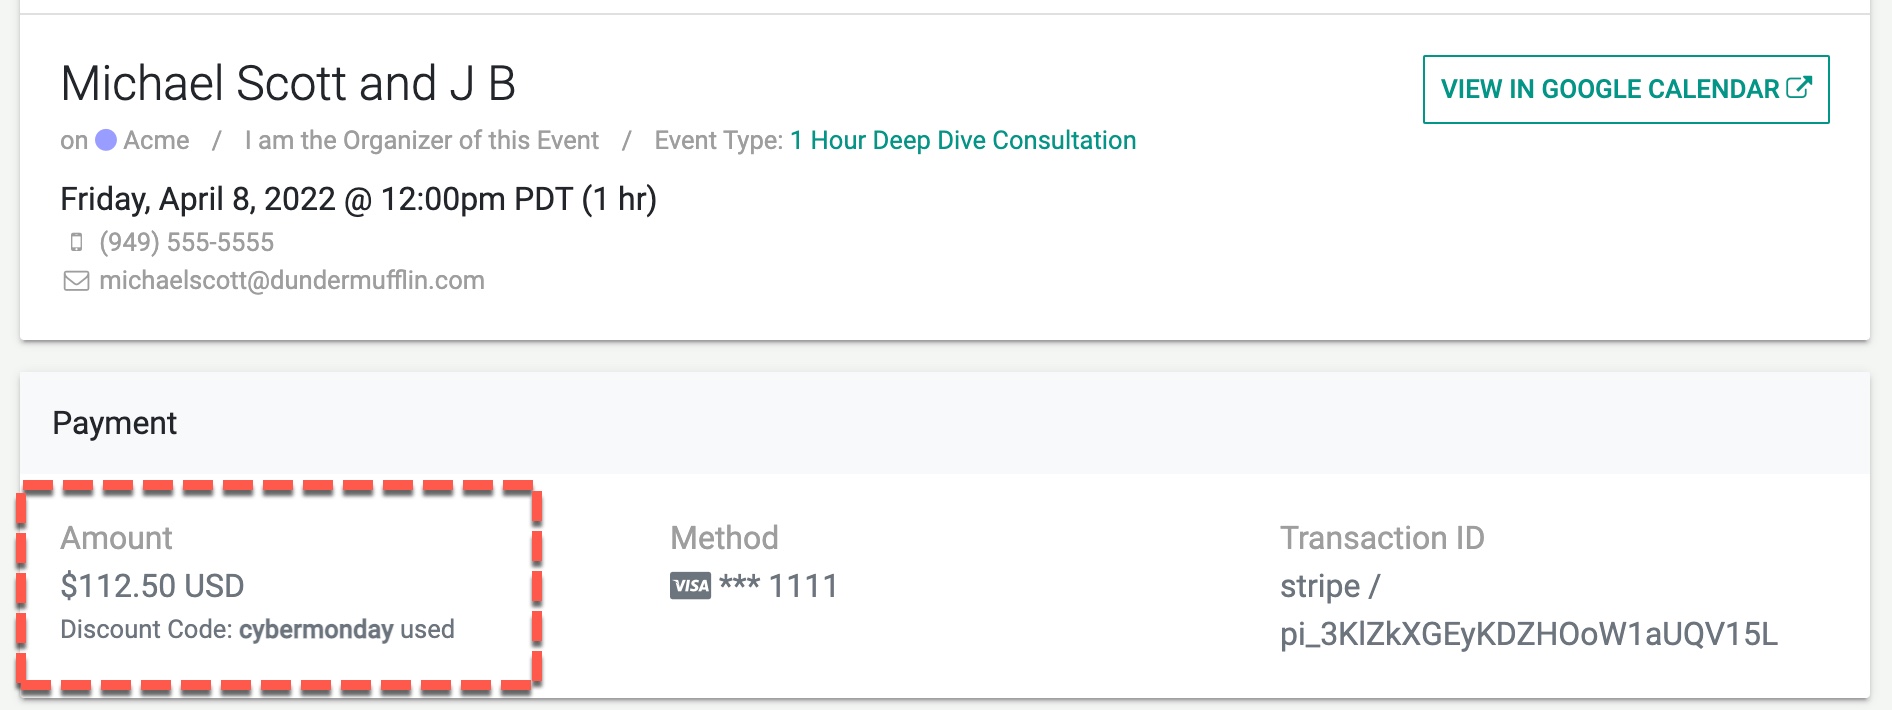Open the VIEW IN GOOGLE CALENDAR button
Viewport: 1892px width, 710px height.
1625,89
